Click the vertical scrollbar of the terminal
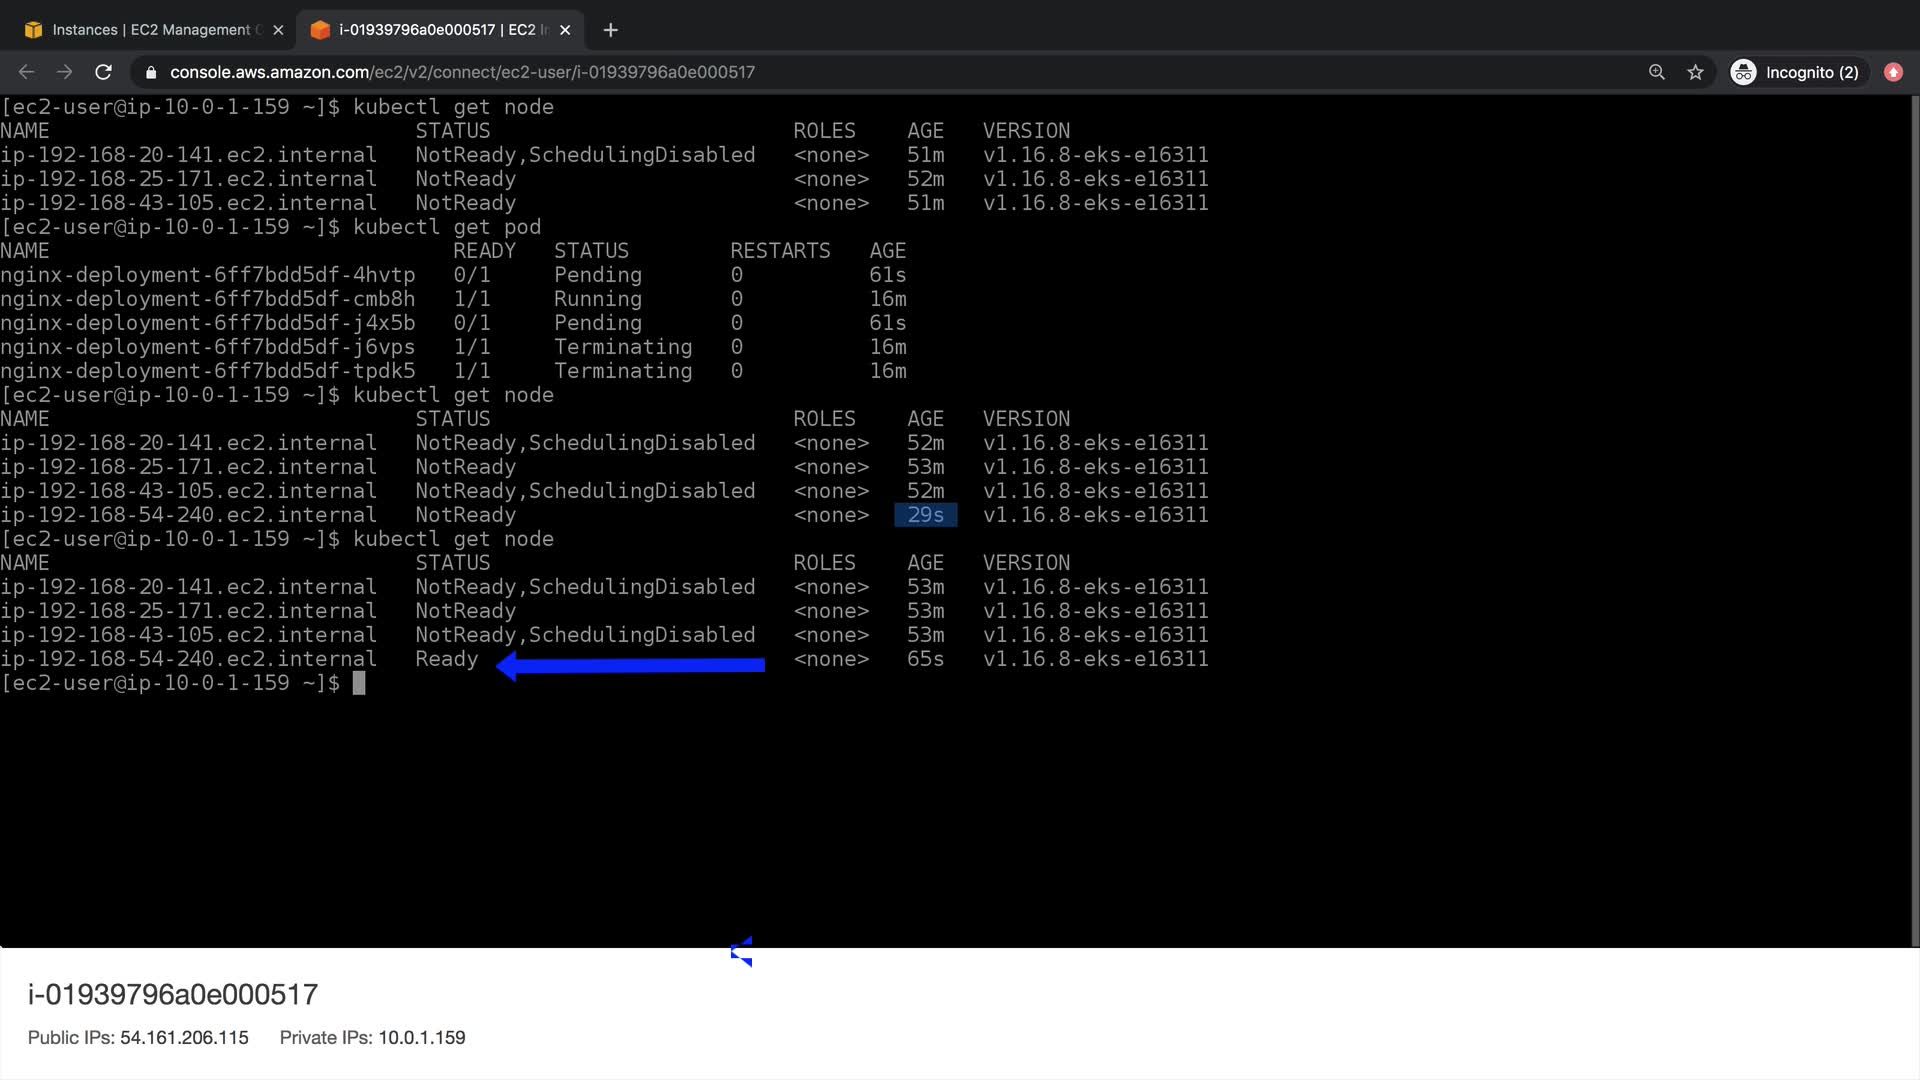Screen dimensions: 1920x1080 1915,520
